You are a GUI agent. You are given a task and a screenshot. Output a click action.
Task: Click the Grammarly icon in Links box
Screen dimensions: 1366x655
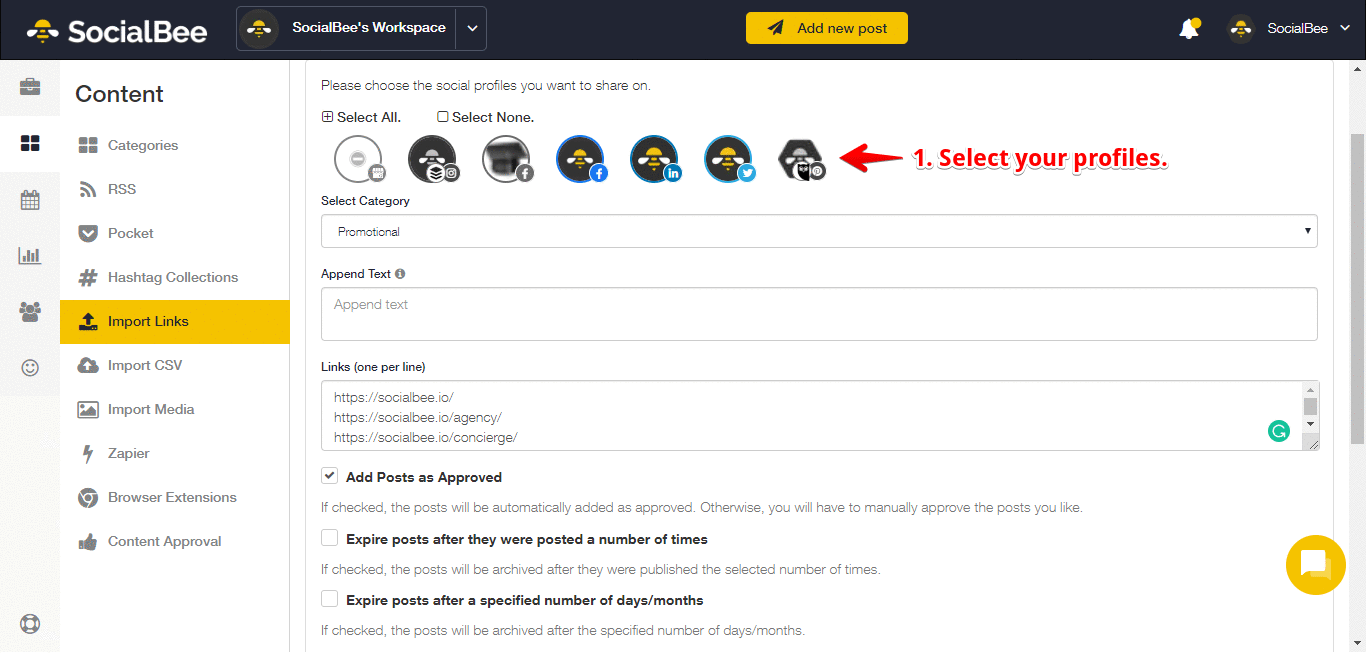[x=1279, y=431]
